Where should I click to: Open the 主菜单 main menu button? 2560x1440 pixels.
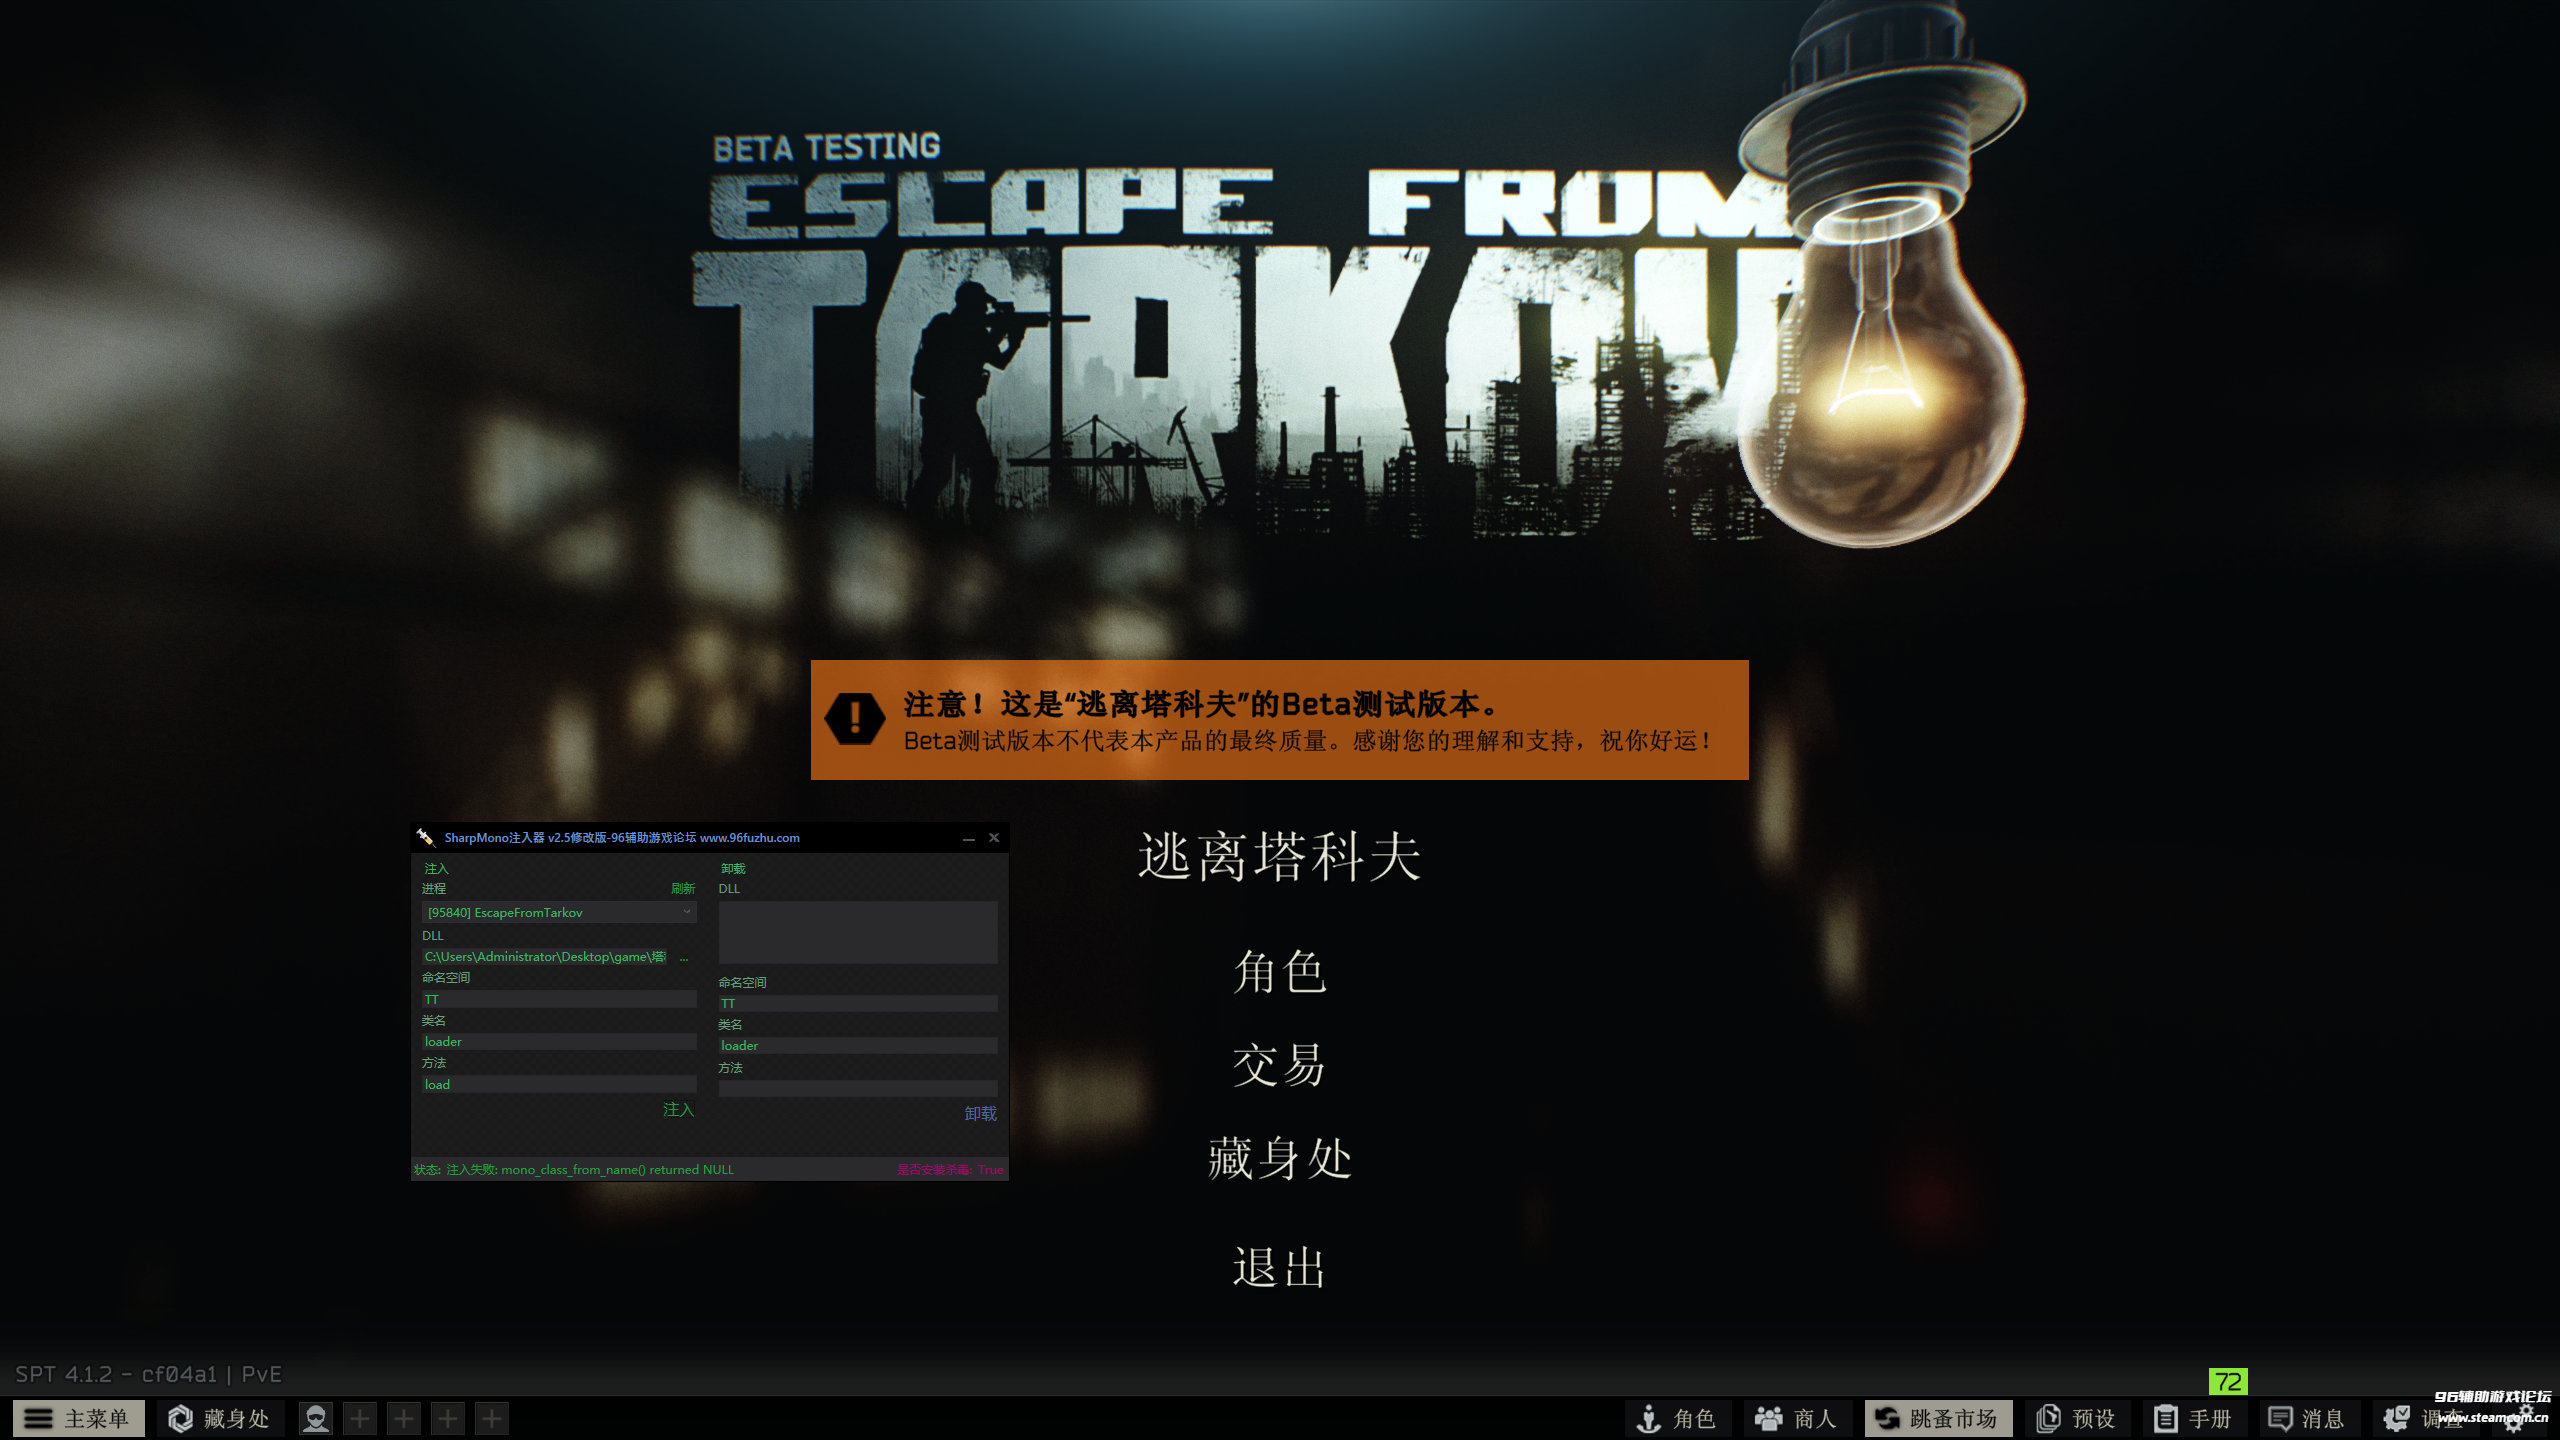pos(79,1418)
